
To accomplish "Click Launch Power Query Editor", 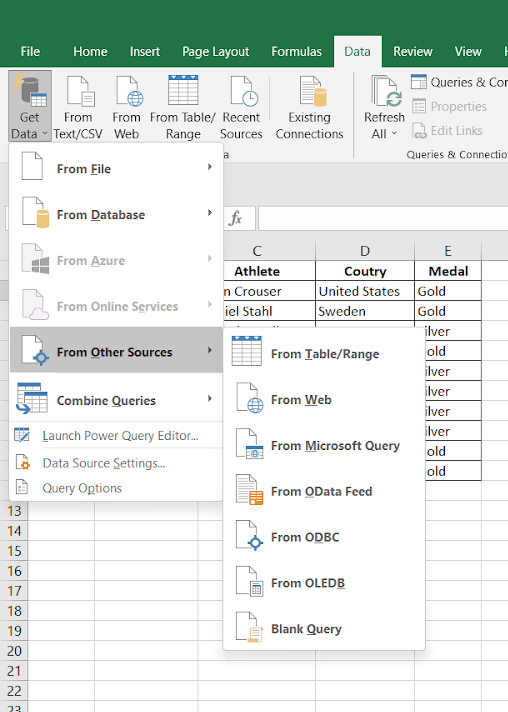I will pyautogui.click(x=116, y=435).
